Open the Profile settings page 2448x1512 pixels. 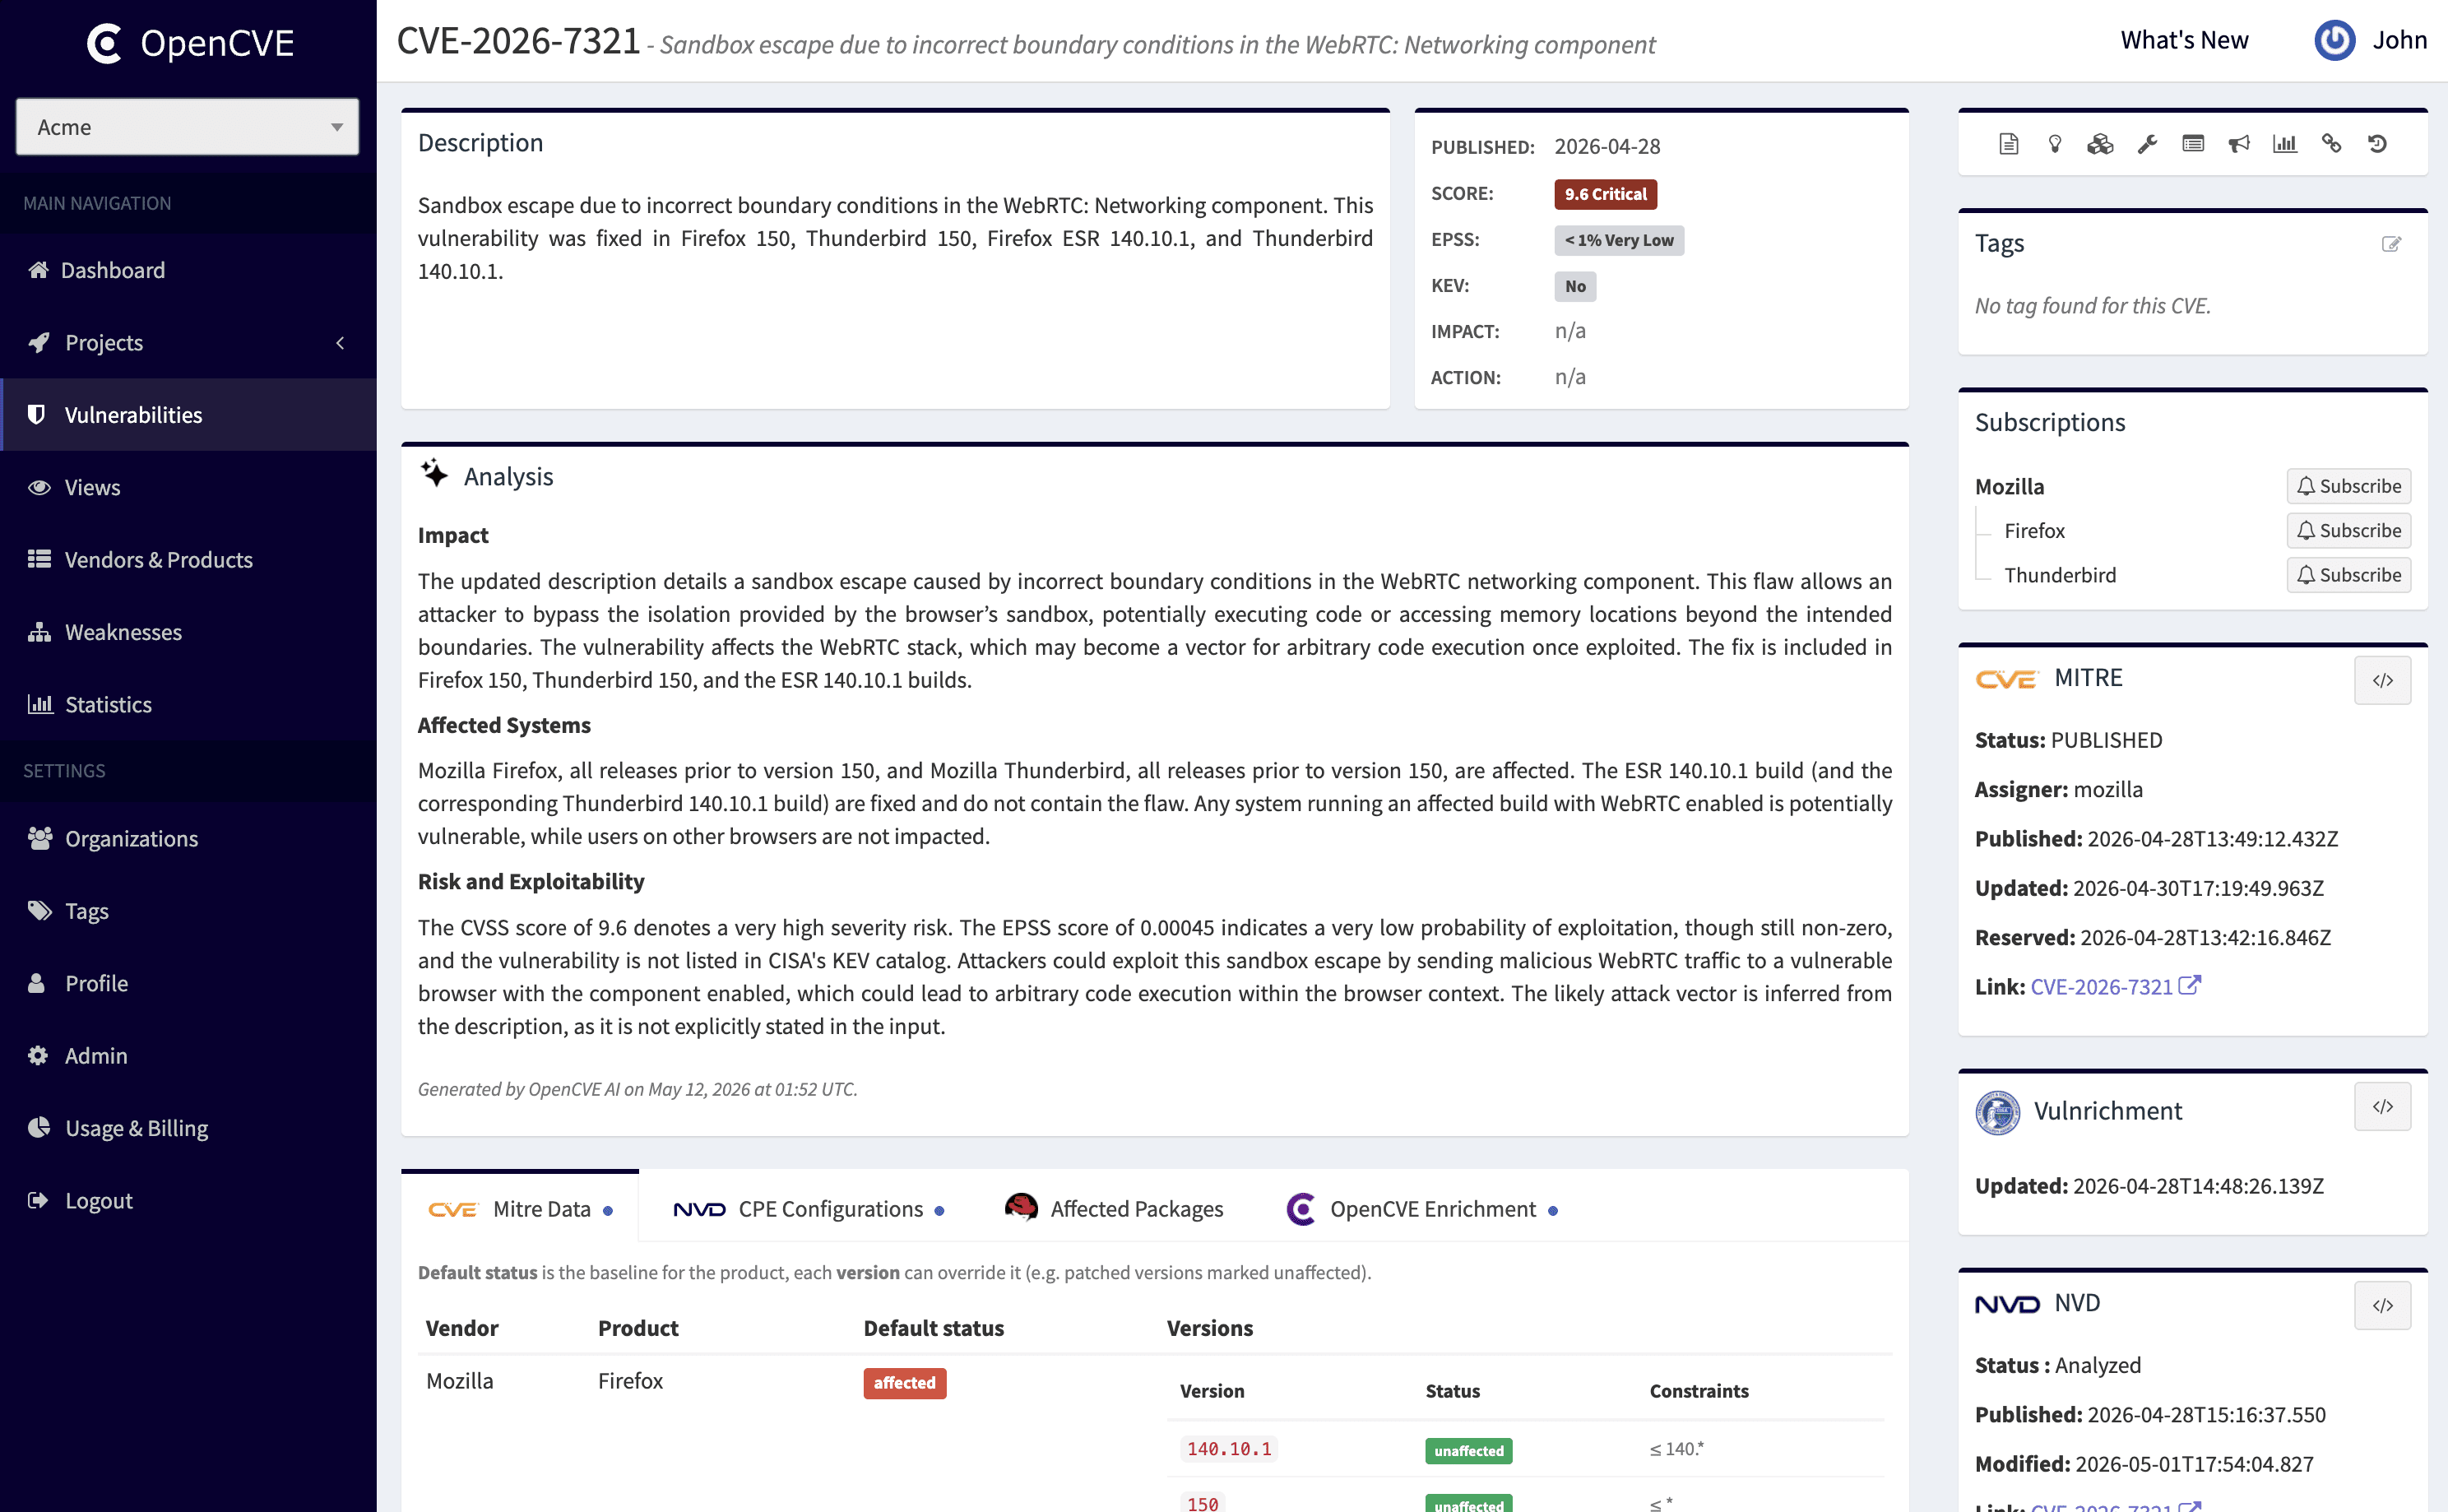pos(188,983)
